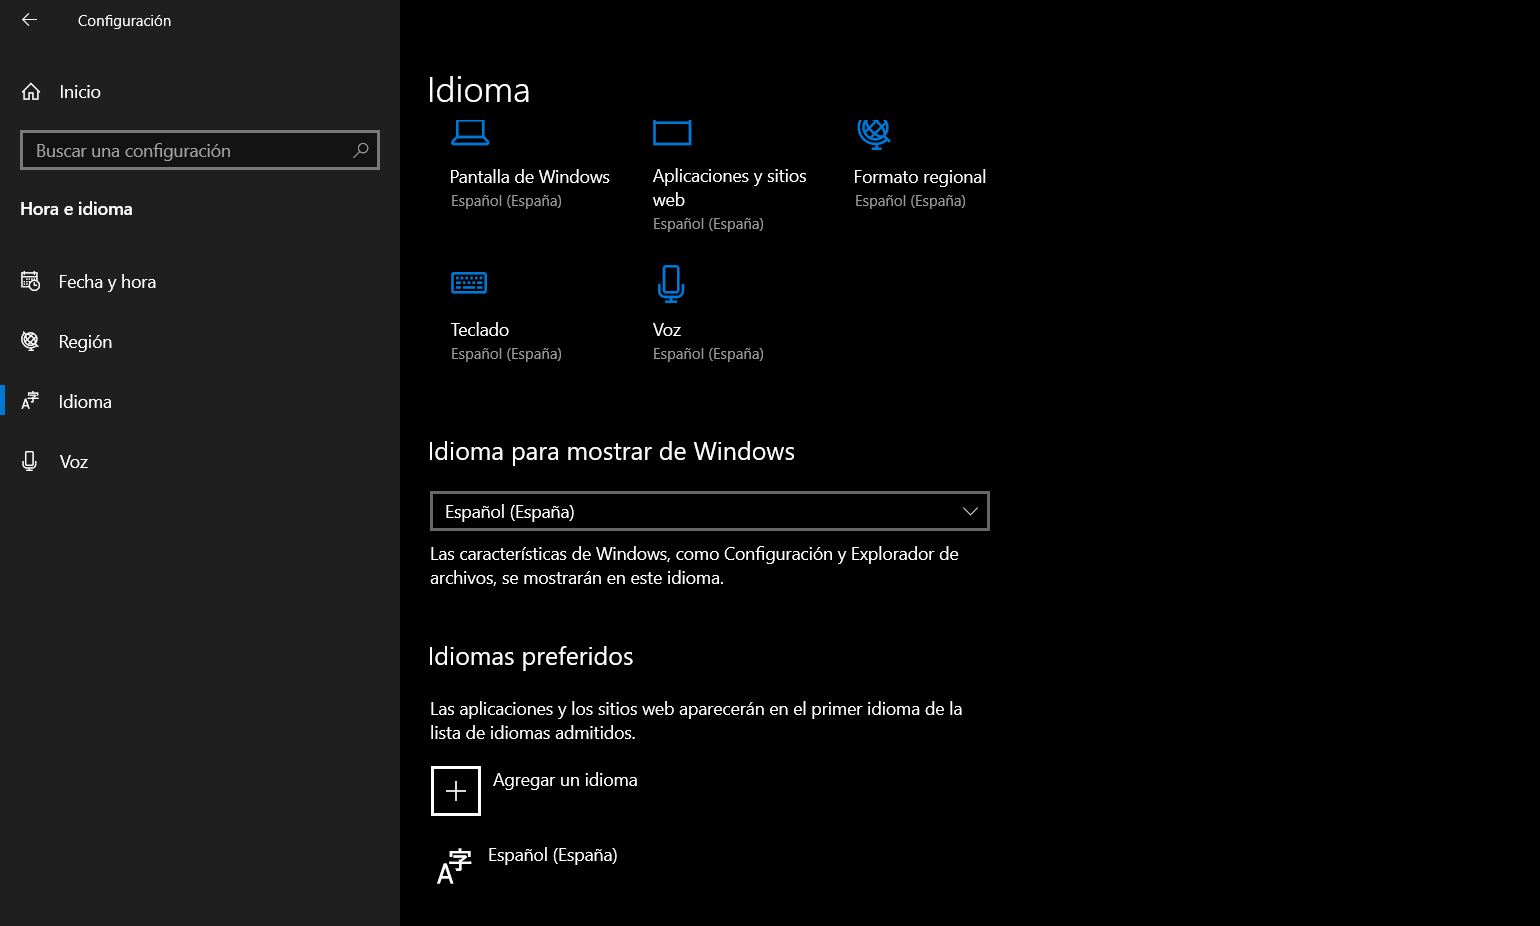Image resolution: width=1540 pixels, height=926 pixels.
Task: Open the Teclado keyboard icon
Action: [x=469, y=284]
